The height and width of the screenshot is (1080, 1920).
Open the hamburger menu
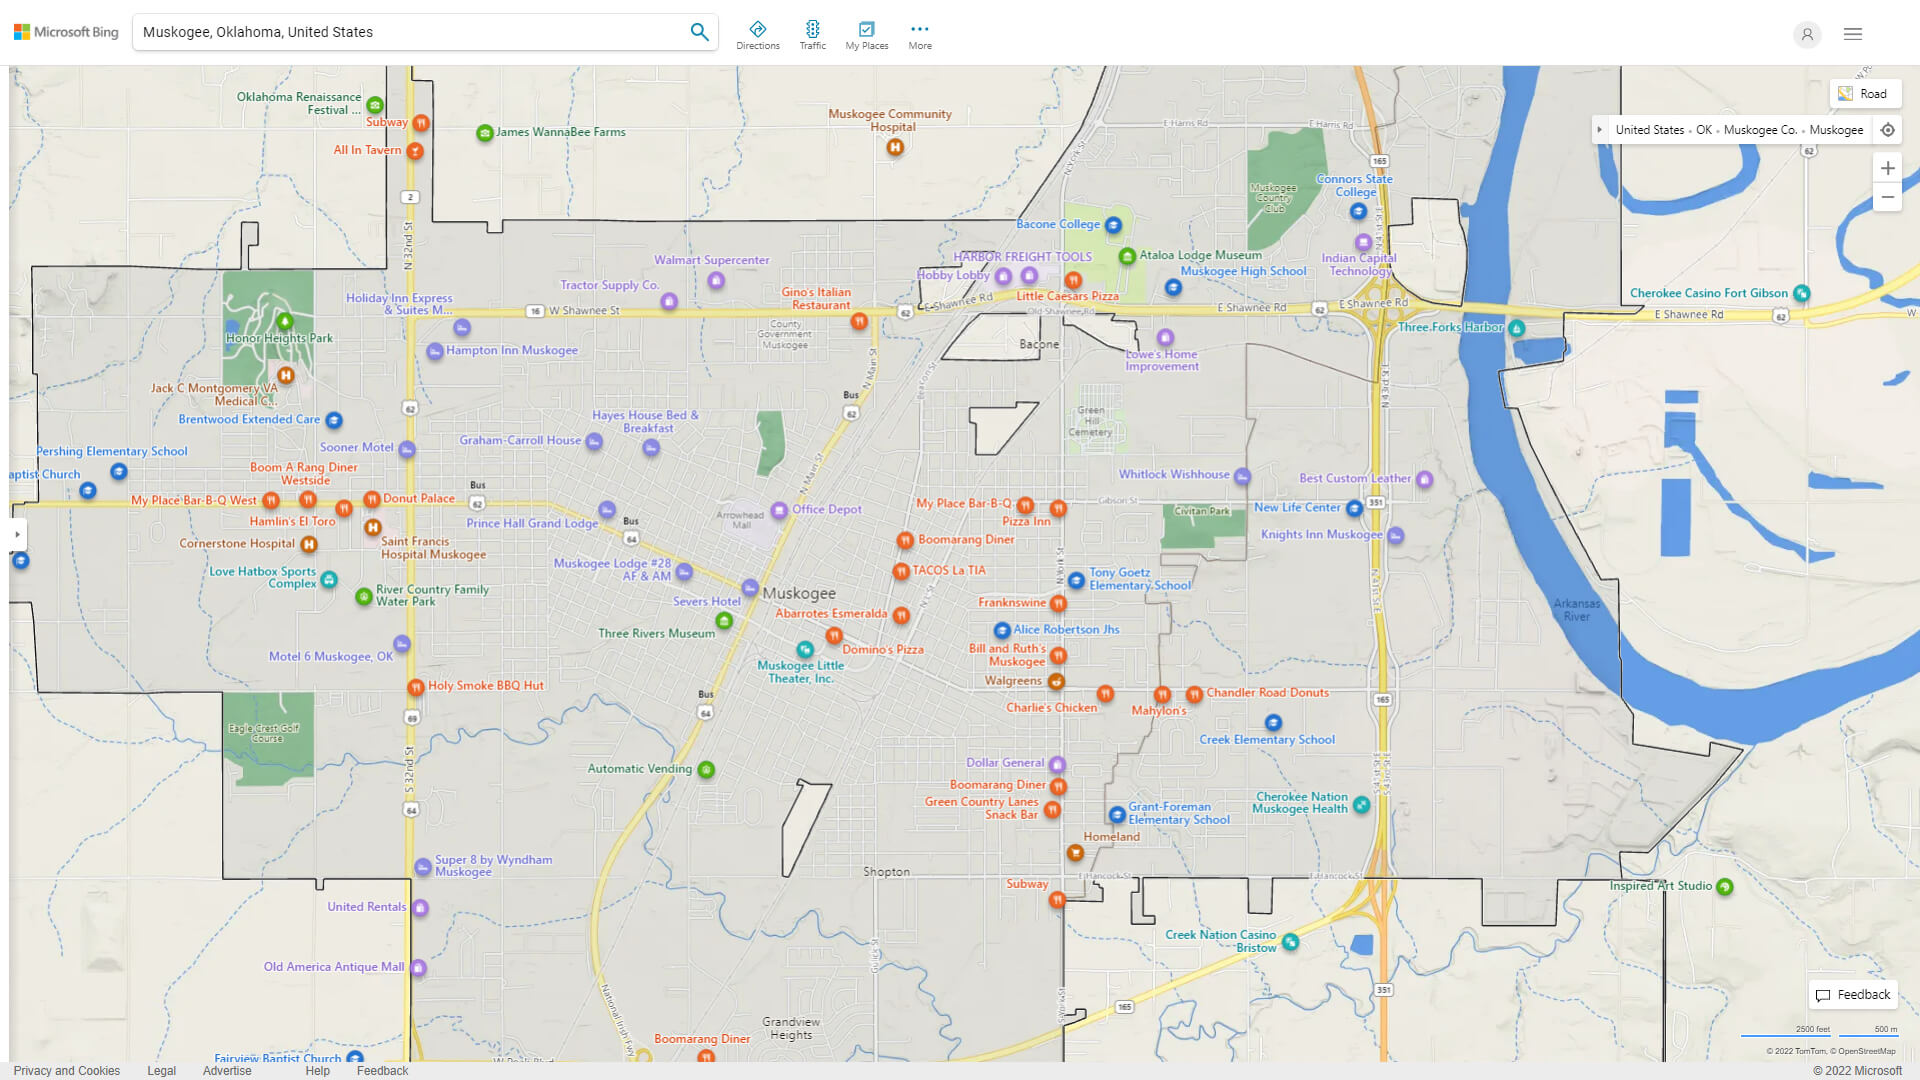tap(1852, 33)
